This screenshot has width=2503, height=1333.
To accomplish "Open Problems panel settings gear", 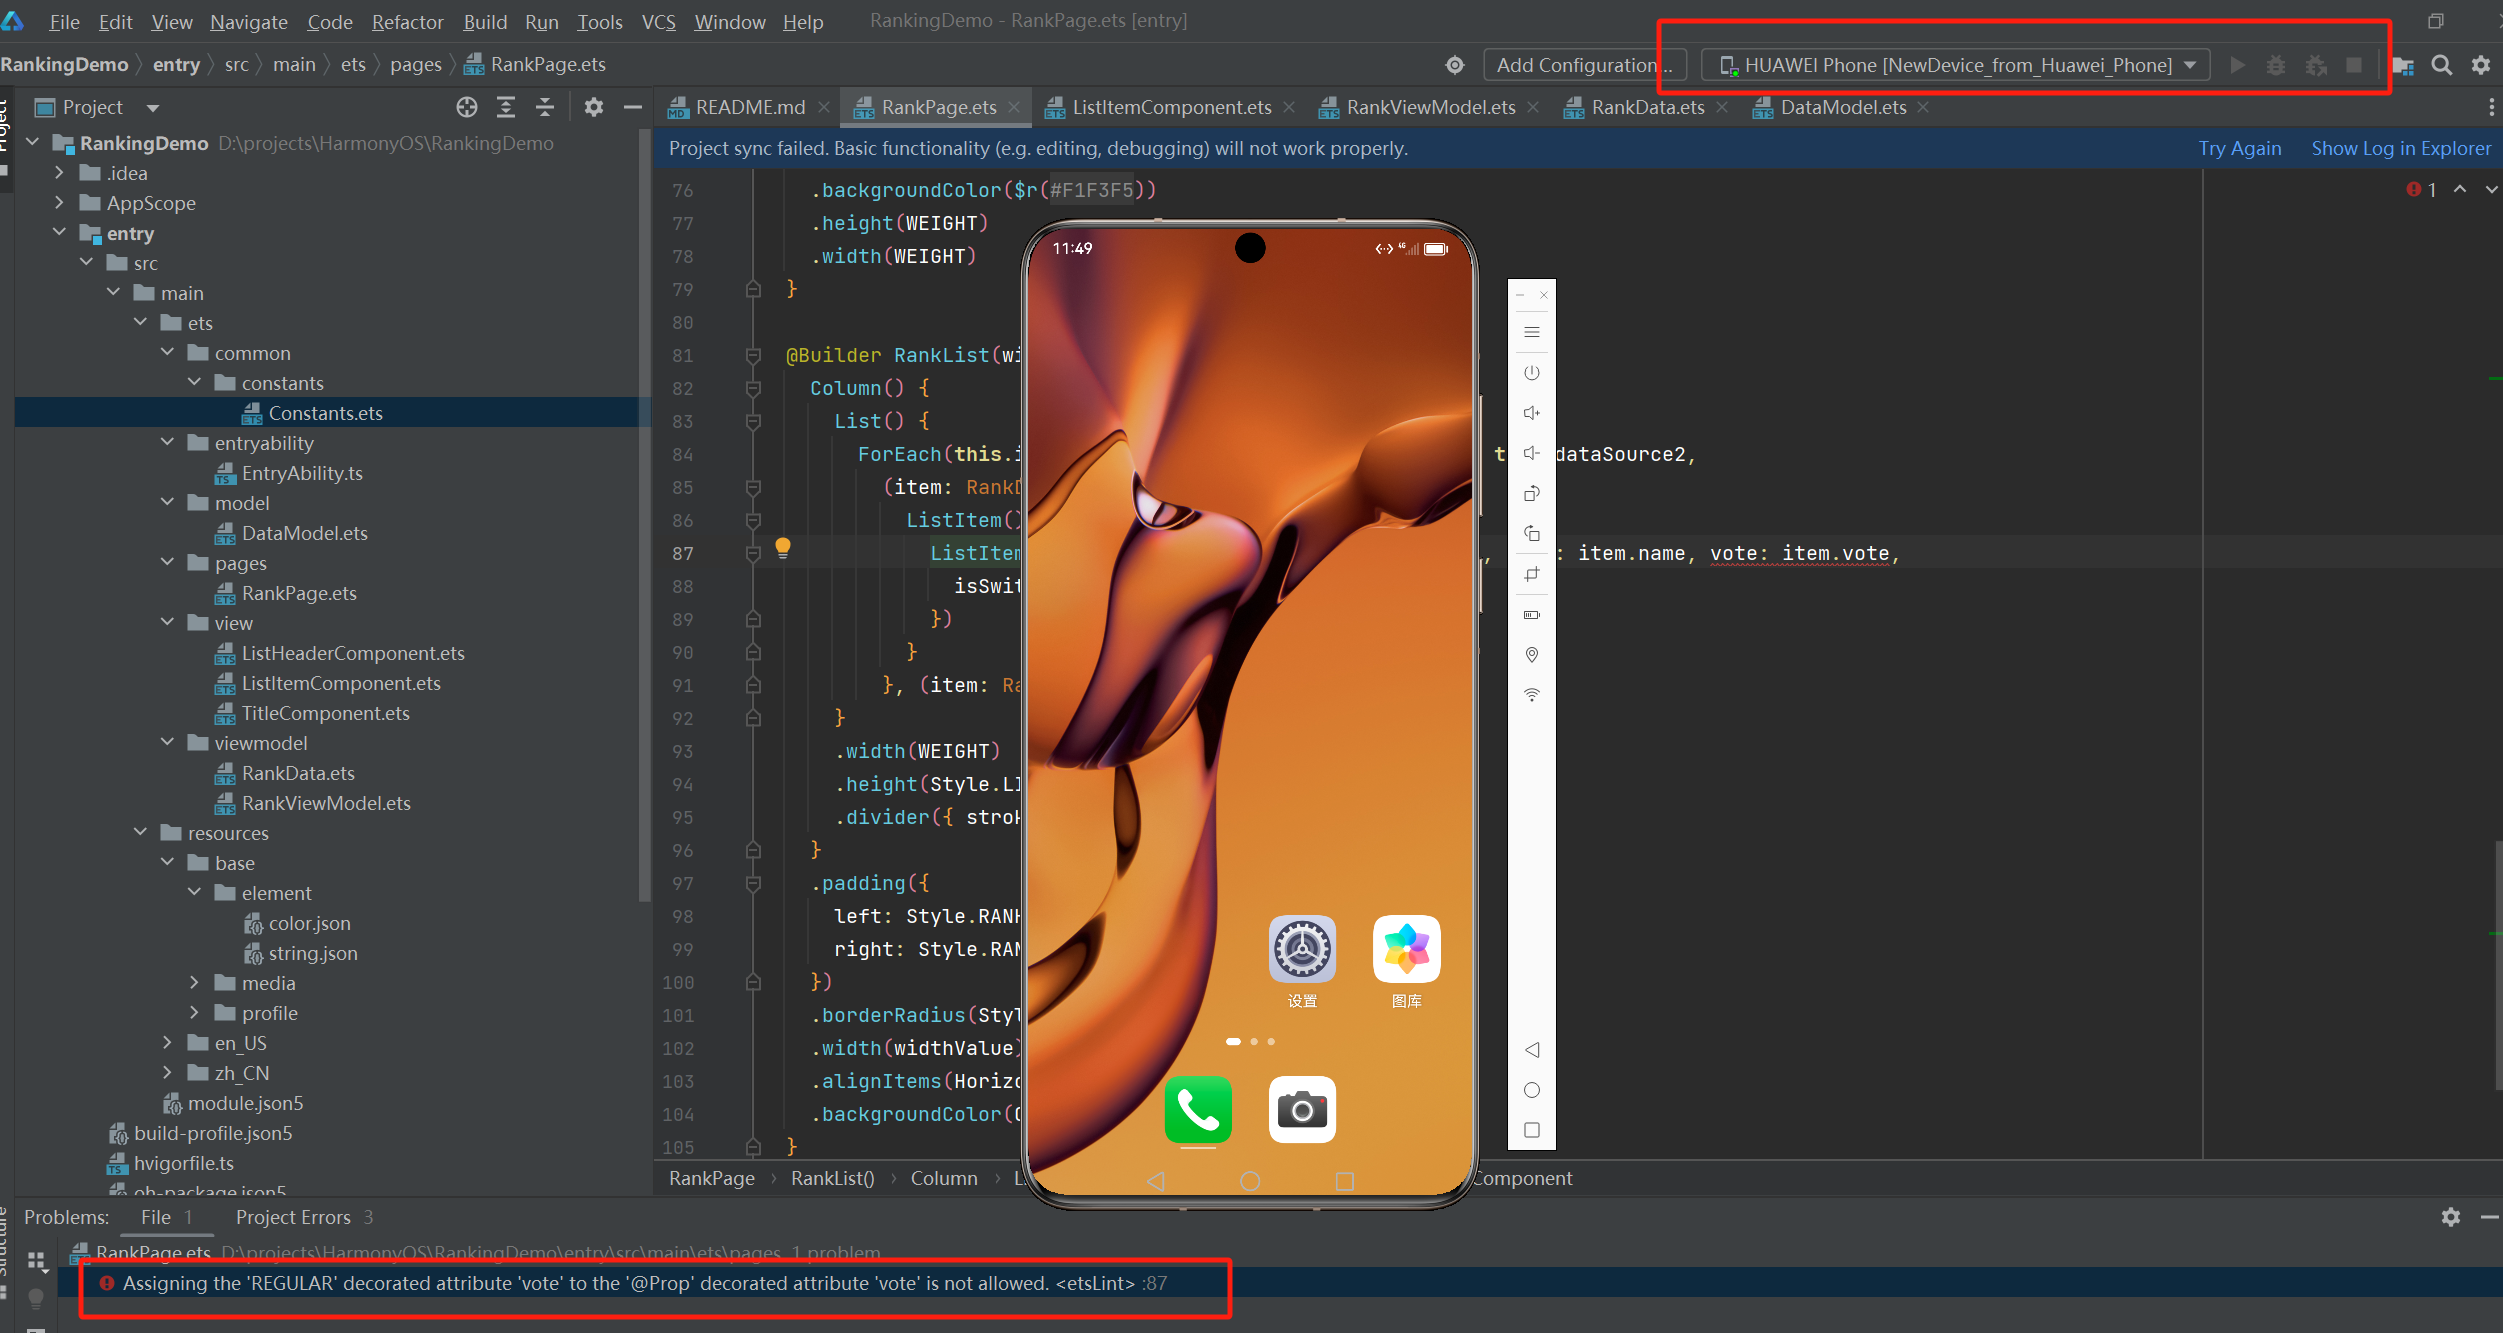I will (x=2450, y=1217).
